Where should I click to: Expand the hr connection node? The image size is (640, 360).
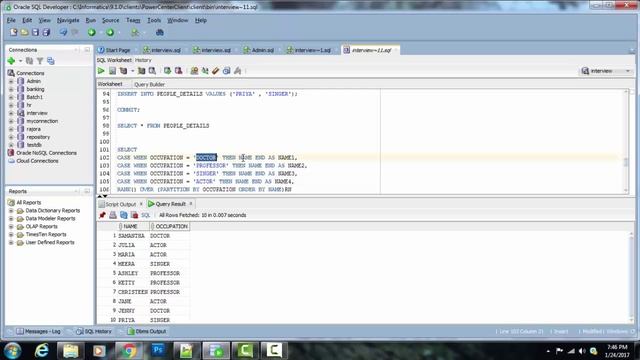point(11,105)
